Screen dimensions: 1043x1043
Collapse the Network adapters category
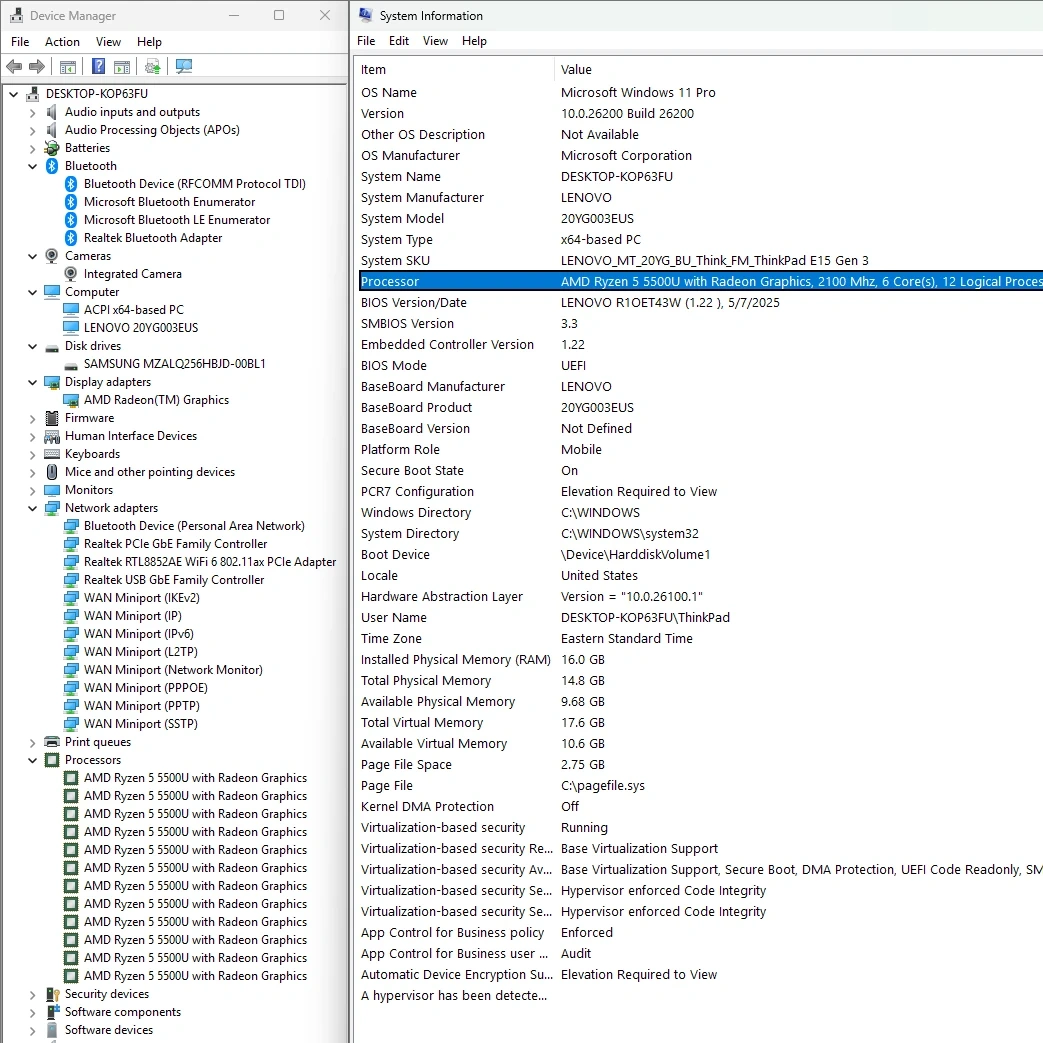click(x=33, y=508)
